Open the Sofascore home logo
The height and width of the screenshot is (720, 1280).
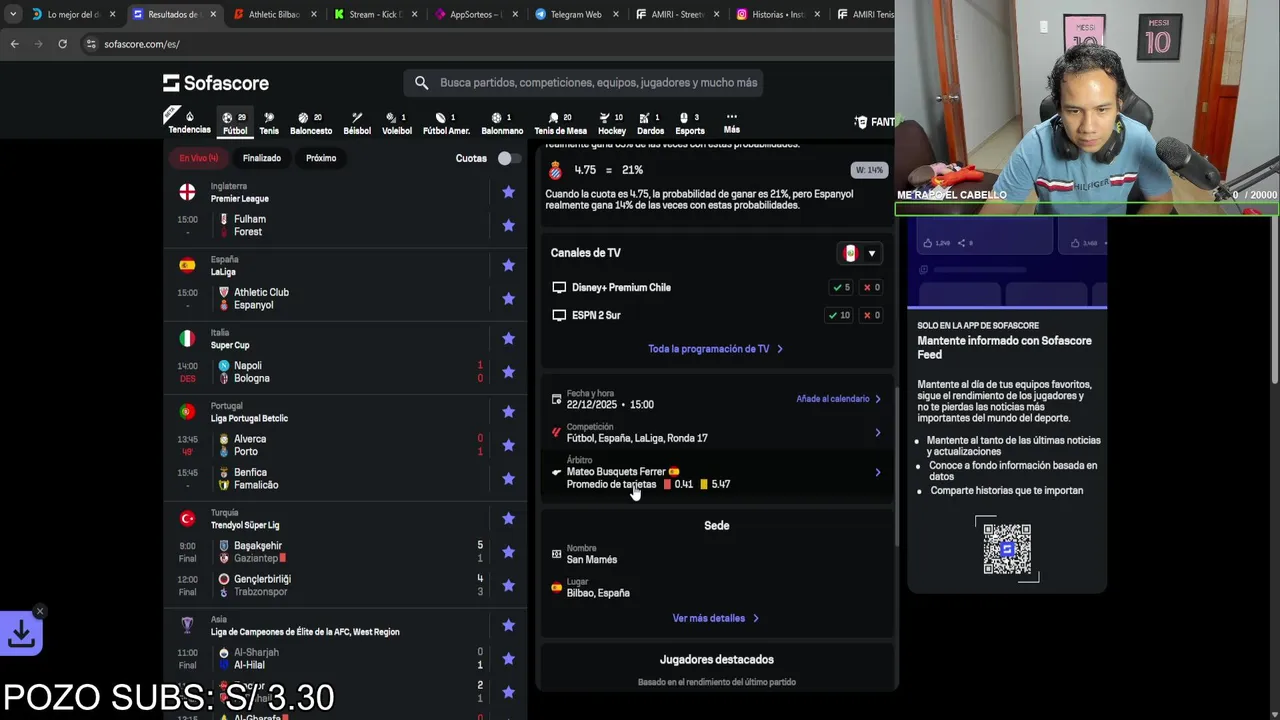click(216, 83)
